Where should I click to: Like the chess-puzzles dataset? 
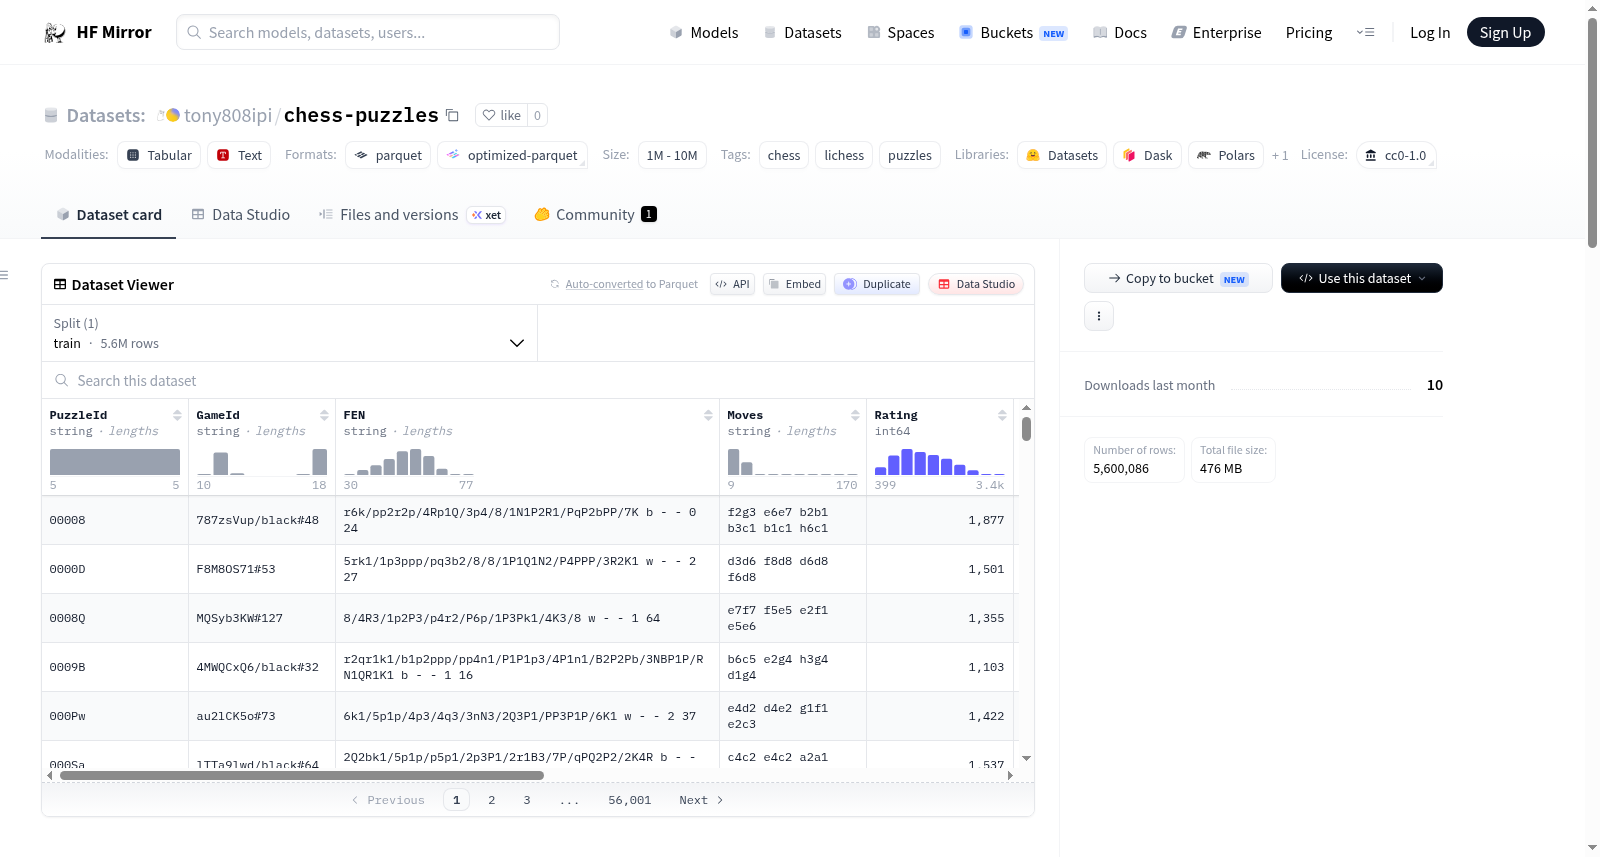pyautogui.click(x=502, y=115)
